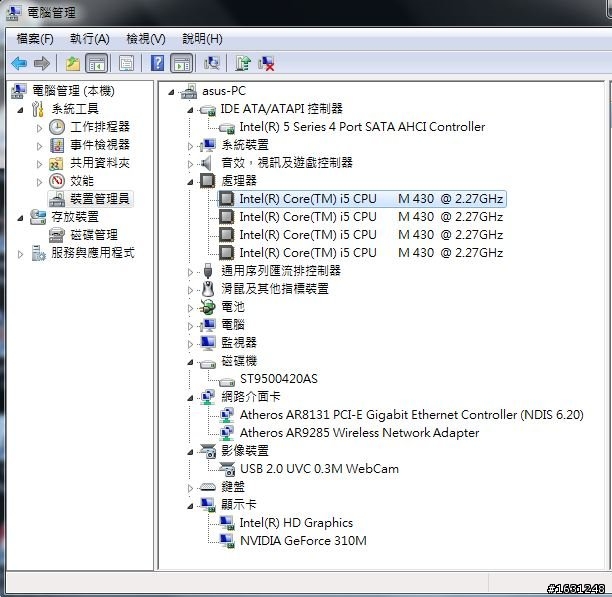Collapse the 存放裝置 node
This screenshot has width=612, height=597.
pyautogui.click(x=20, y=218)
